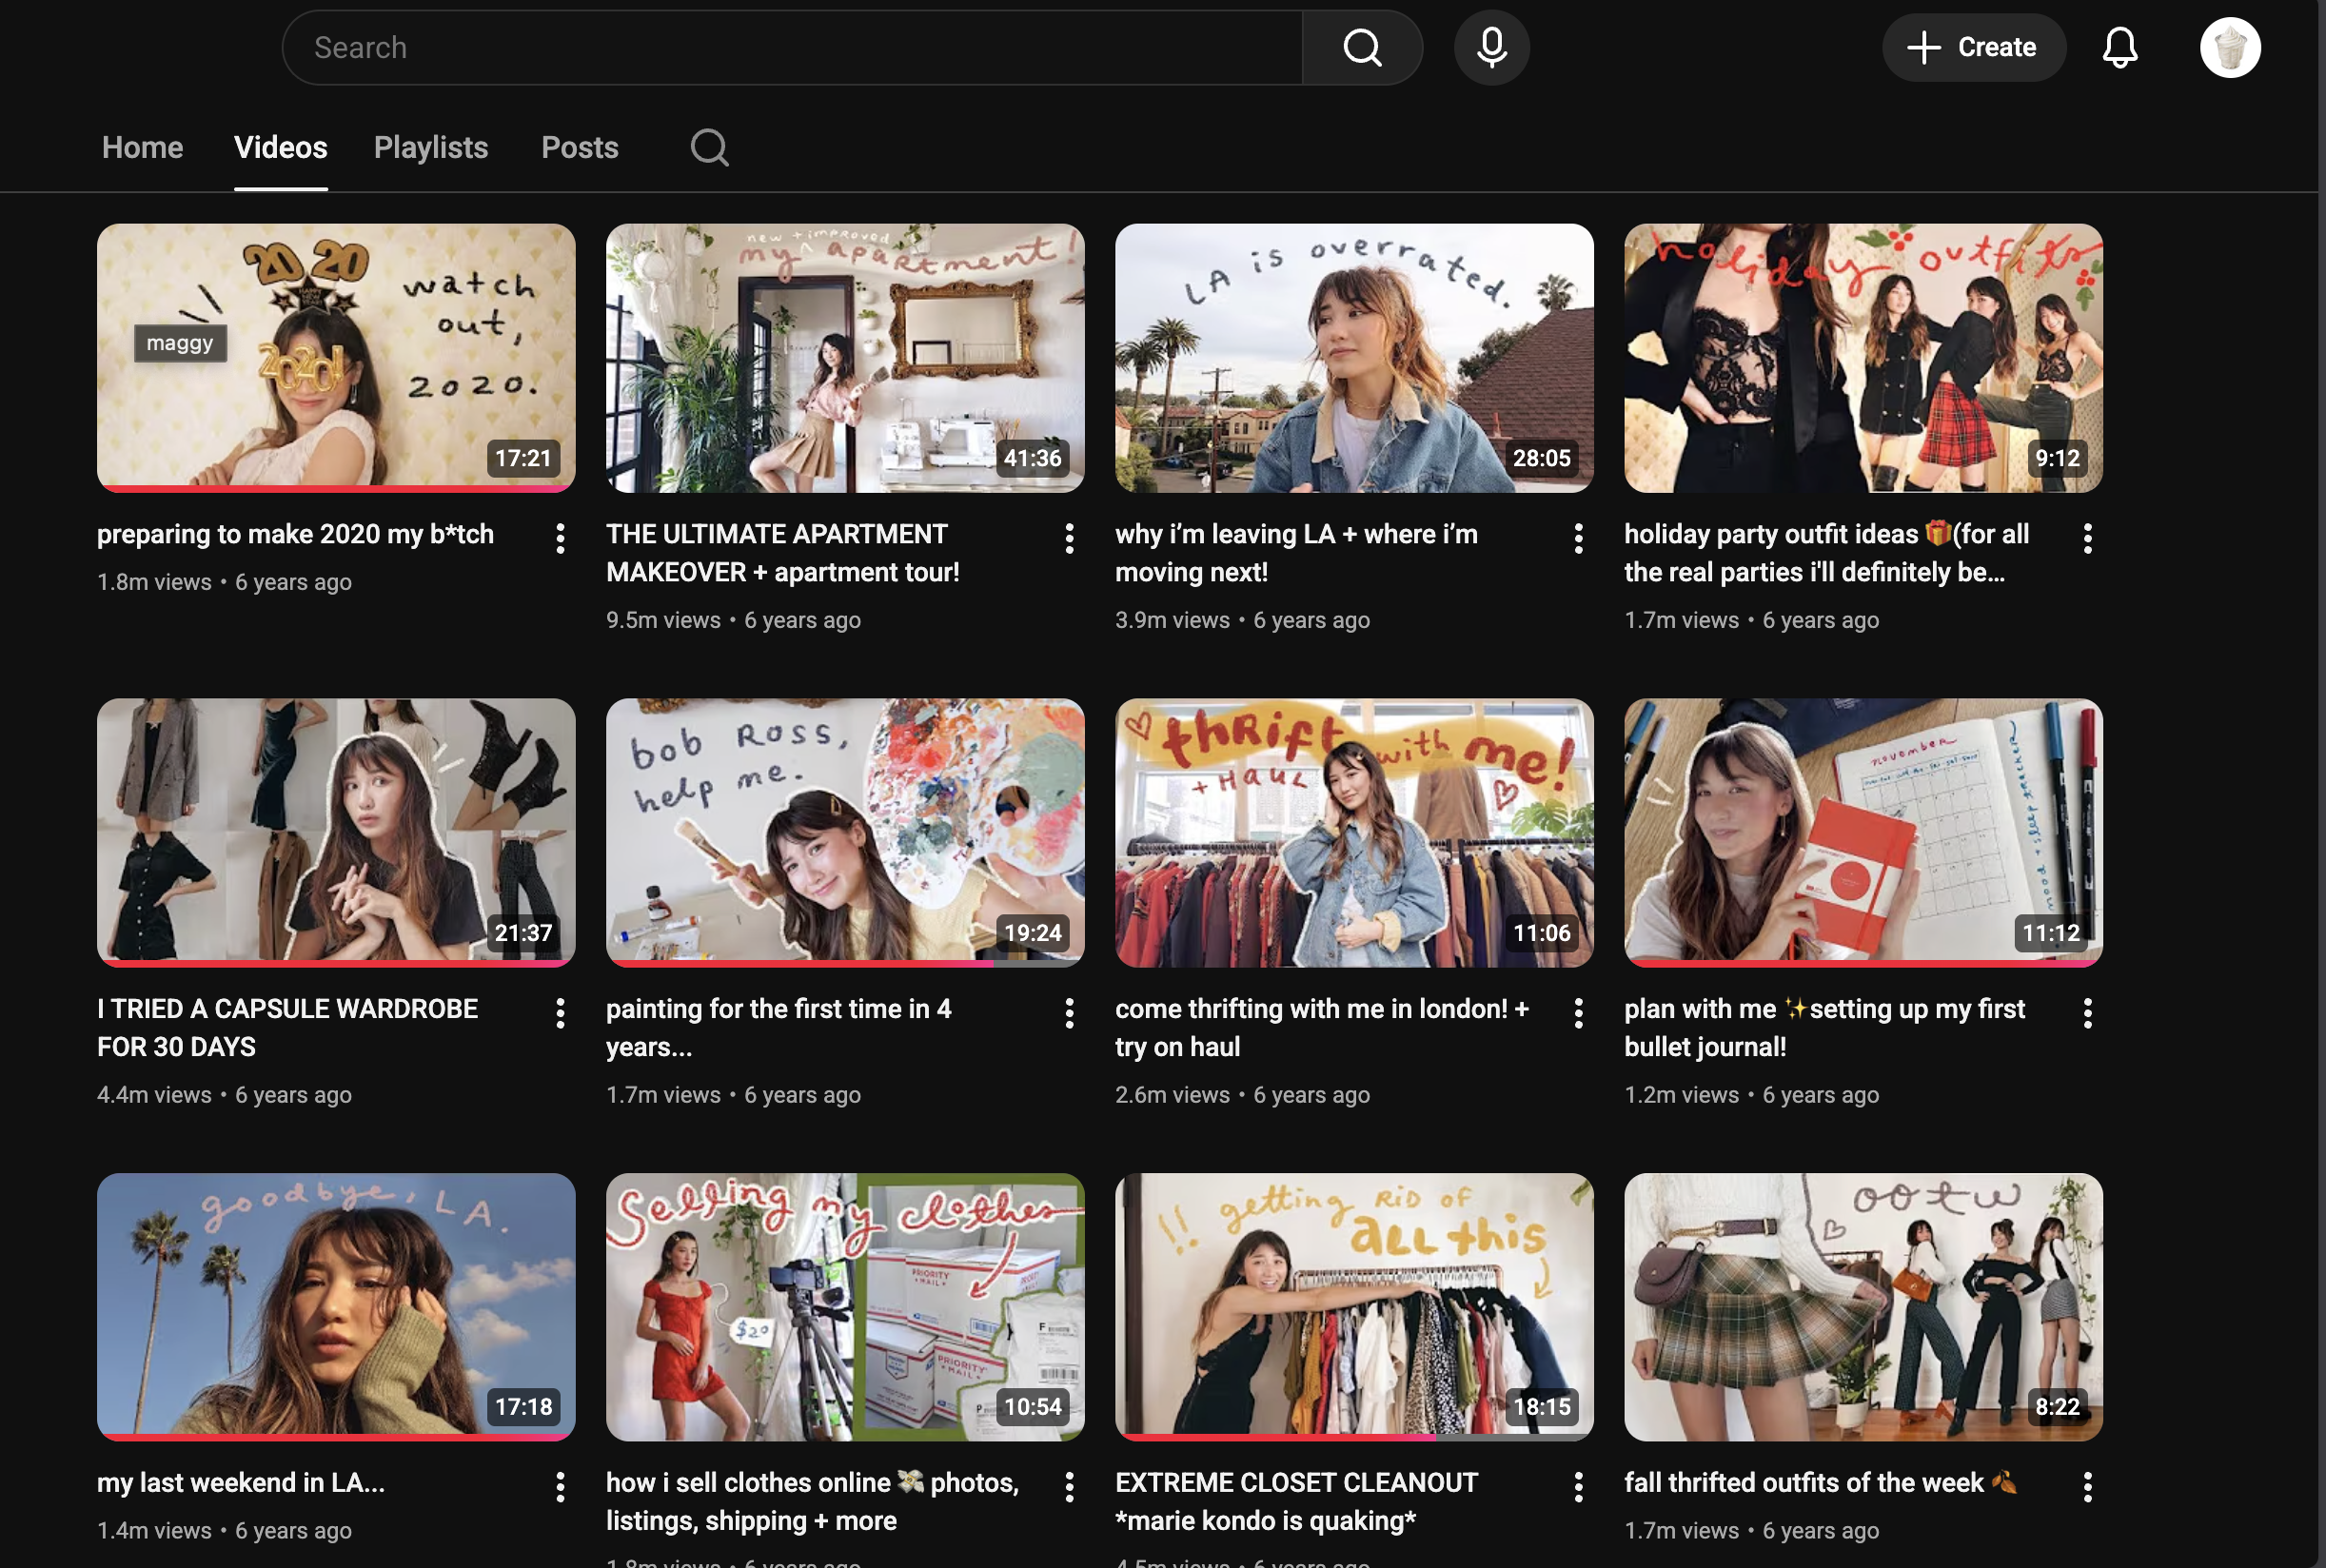This screenshot has width=2326, height=1568.
Task: Open the Home tab
Action: point(142,147)
